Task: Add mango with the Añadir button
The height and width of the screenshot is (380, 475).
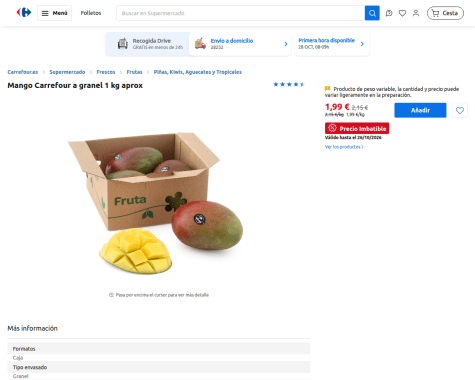Action: pyautogui.click(x=420, y=110)
